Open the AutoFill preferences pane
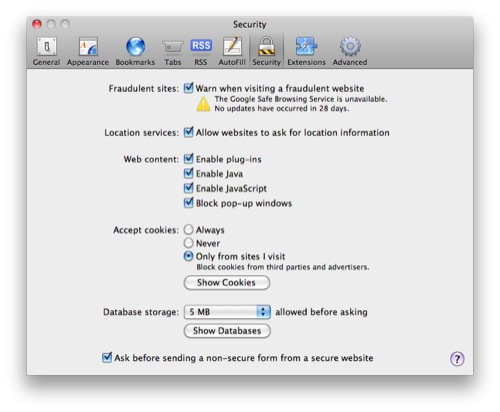Viewport: 500px width, 412px height. (x=232, y=51)
